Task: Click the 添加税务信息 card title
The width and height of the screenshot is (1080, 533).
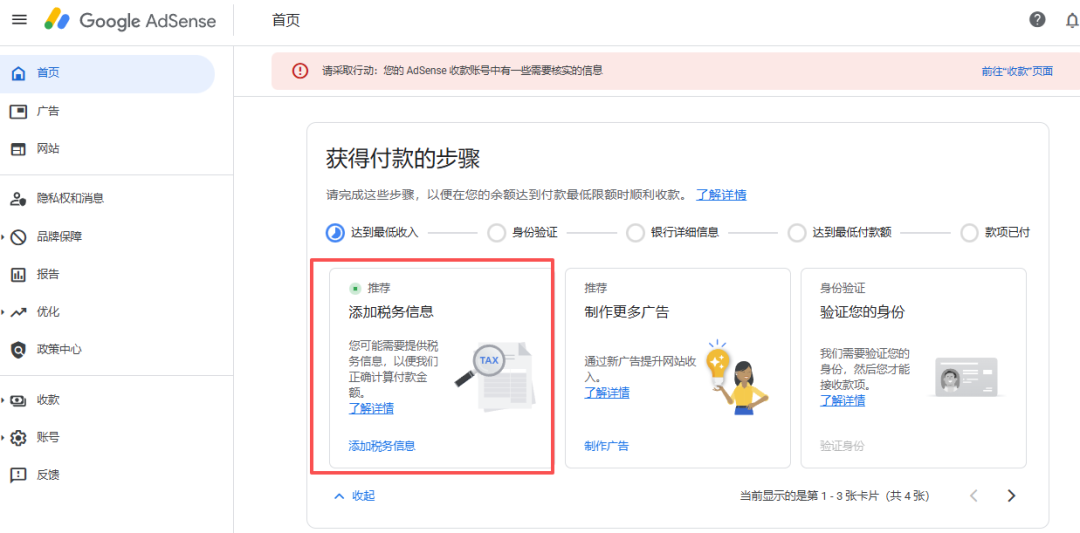Action: [x=391, y=312]
